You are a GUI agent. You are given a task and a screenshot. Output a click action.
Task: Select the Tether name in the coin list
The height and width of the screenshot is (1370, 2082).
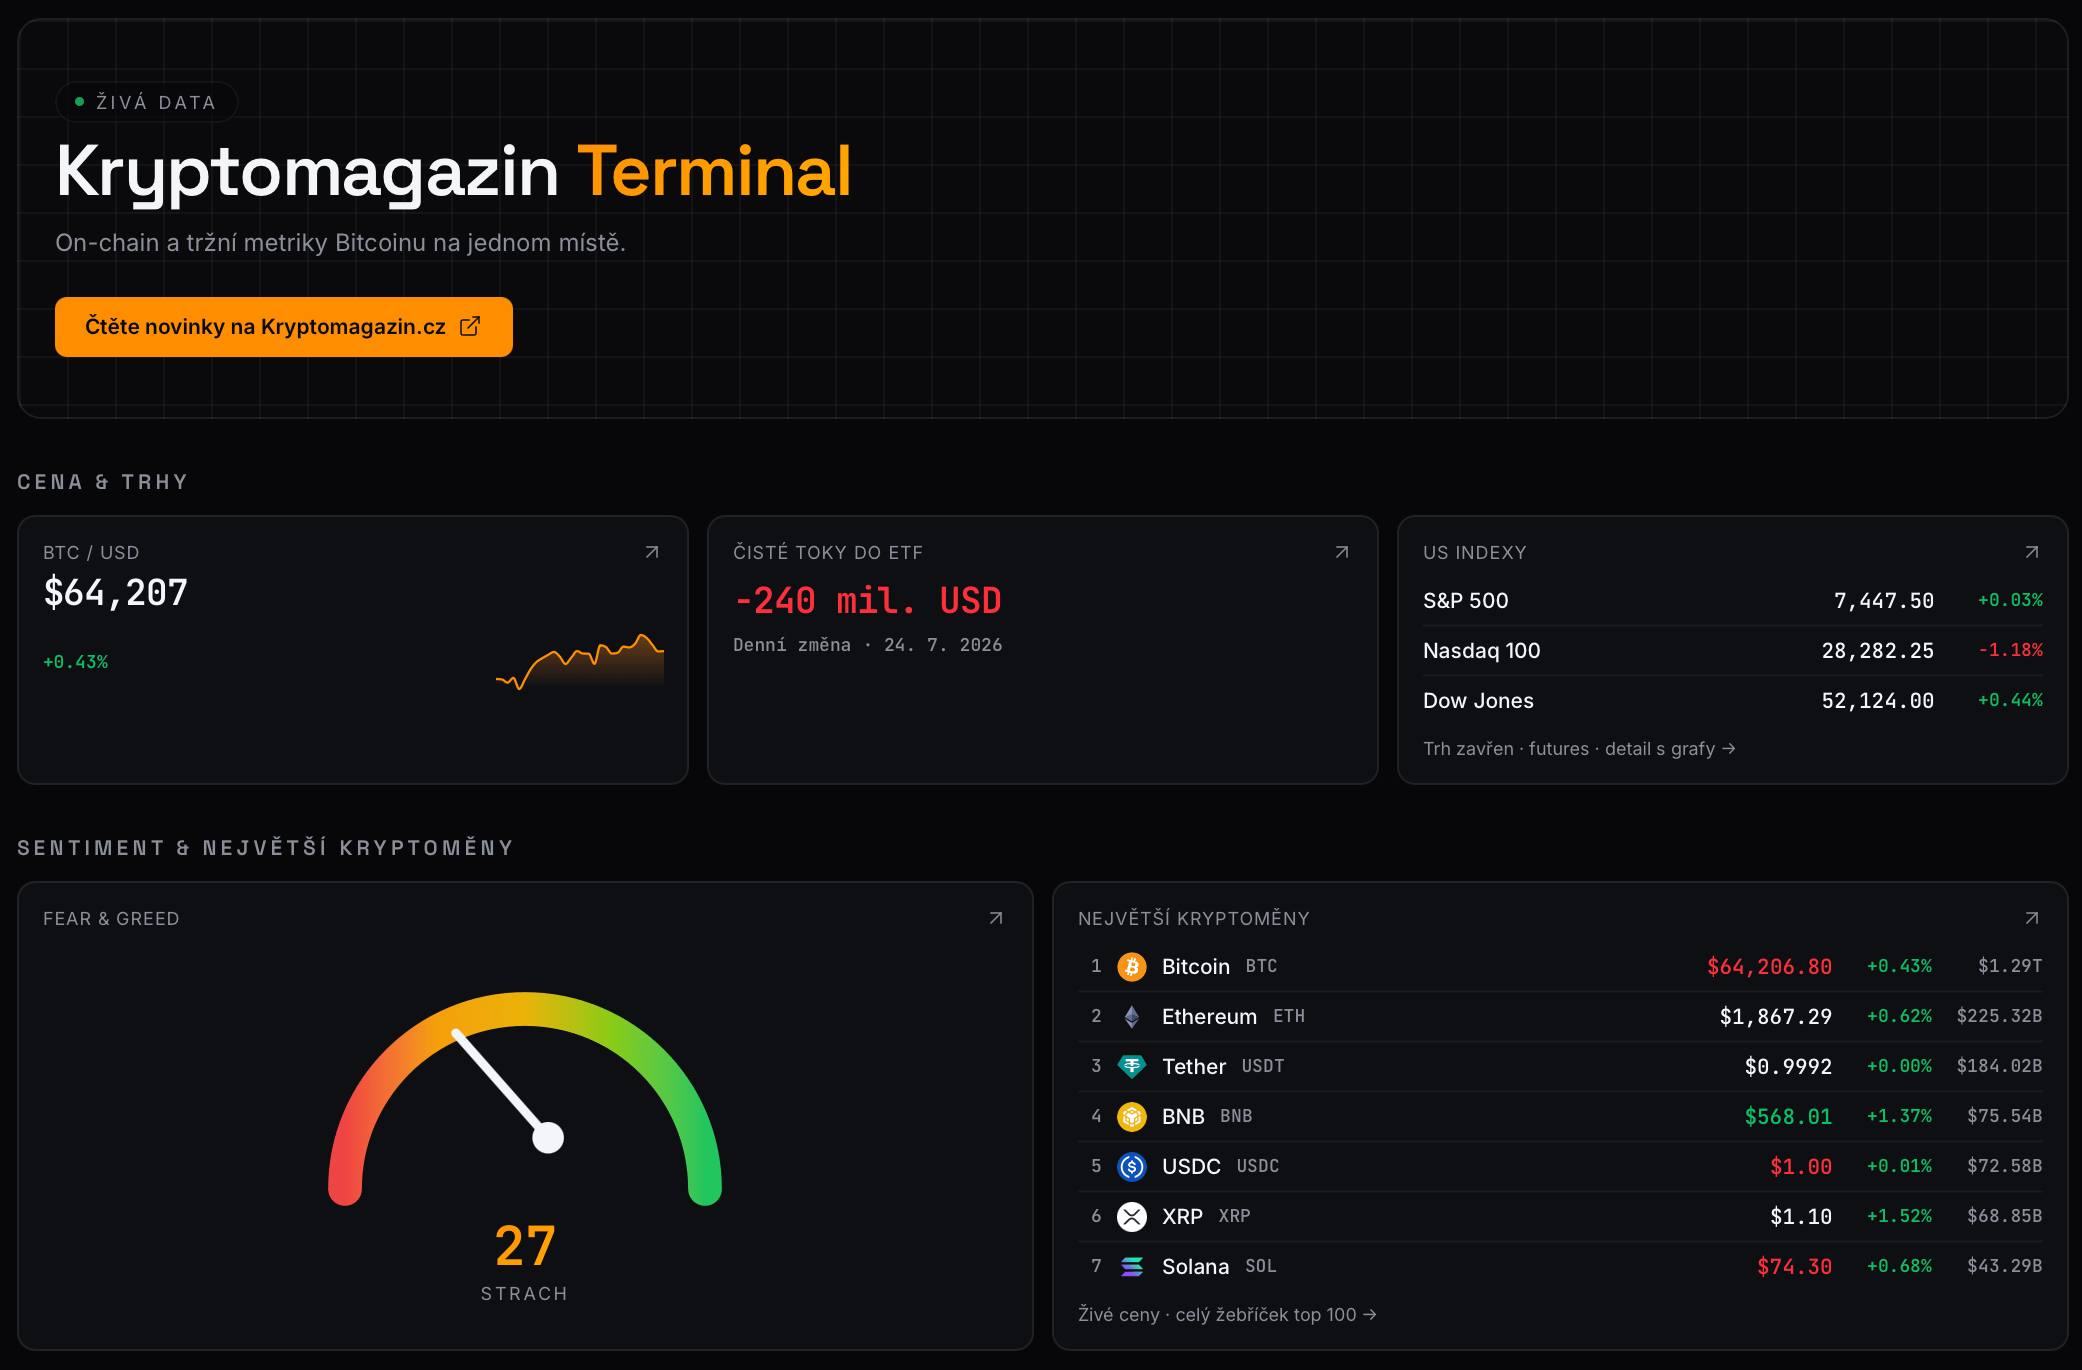click(1194, 1067)
